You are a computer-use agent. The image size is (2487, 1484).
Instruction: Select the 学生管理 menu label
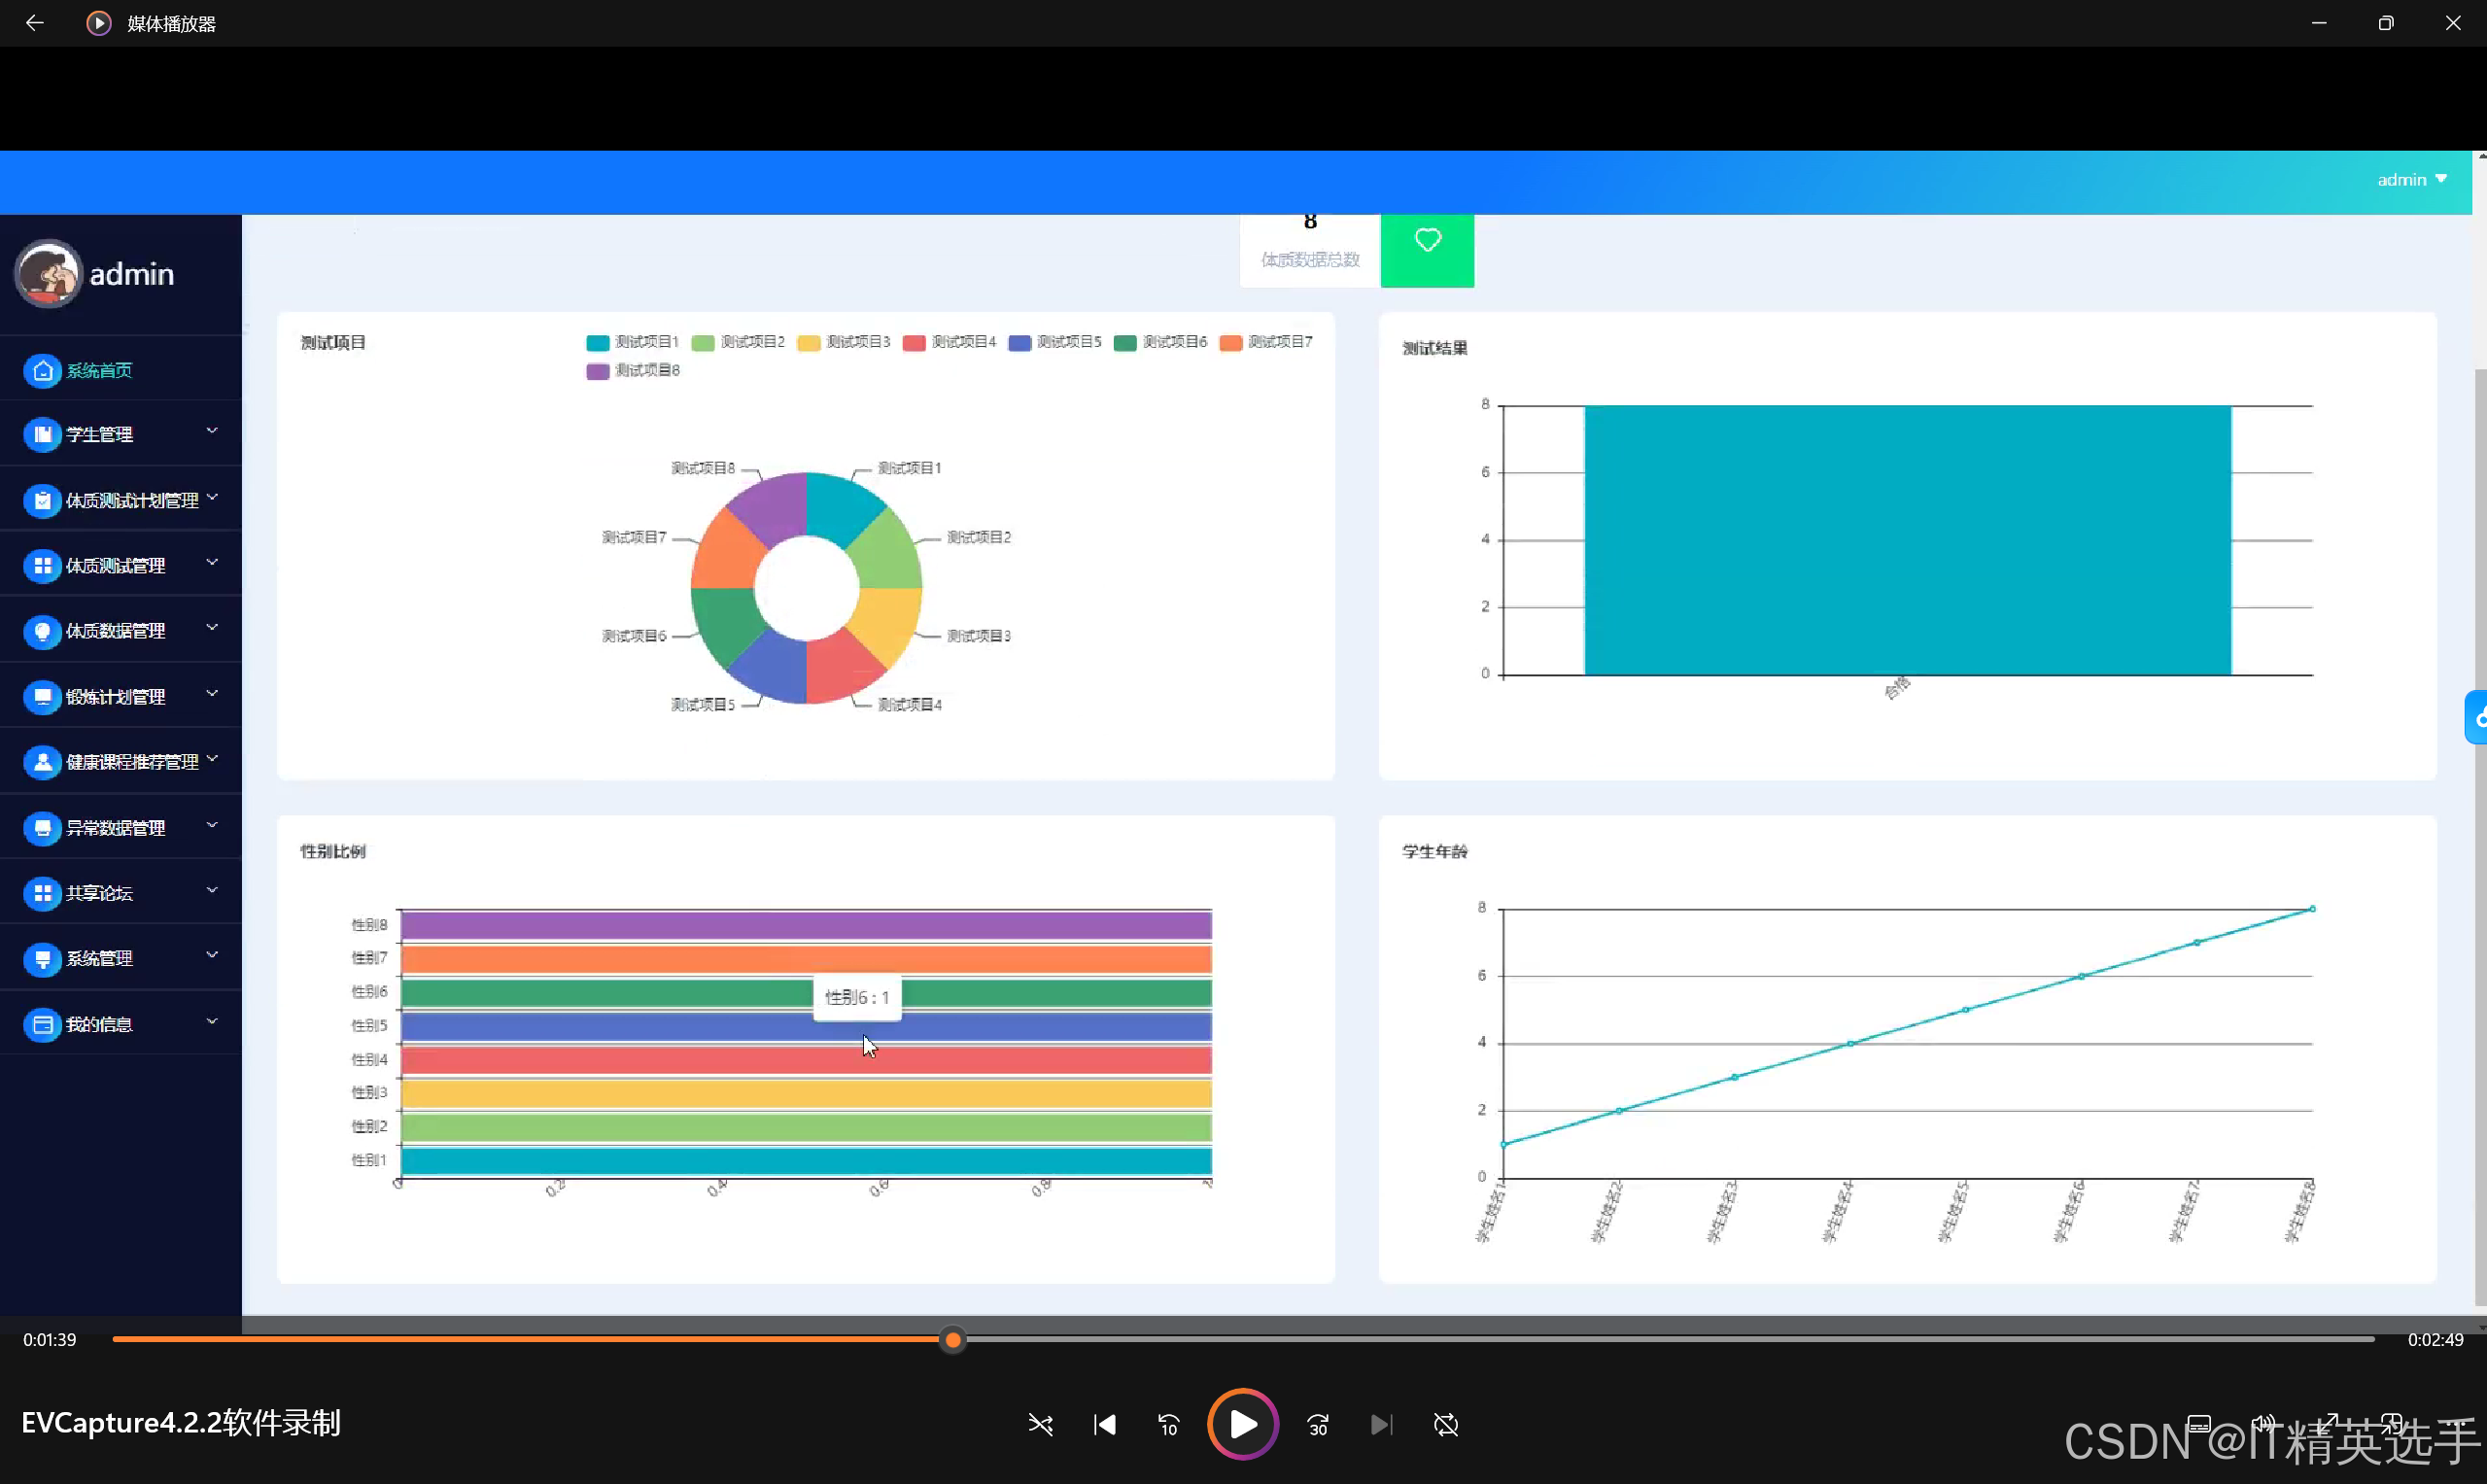pyautogui.click(x=99, y=435)
